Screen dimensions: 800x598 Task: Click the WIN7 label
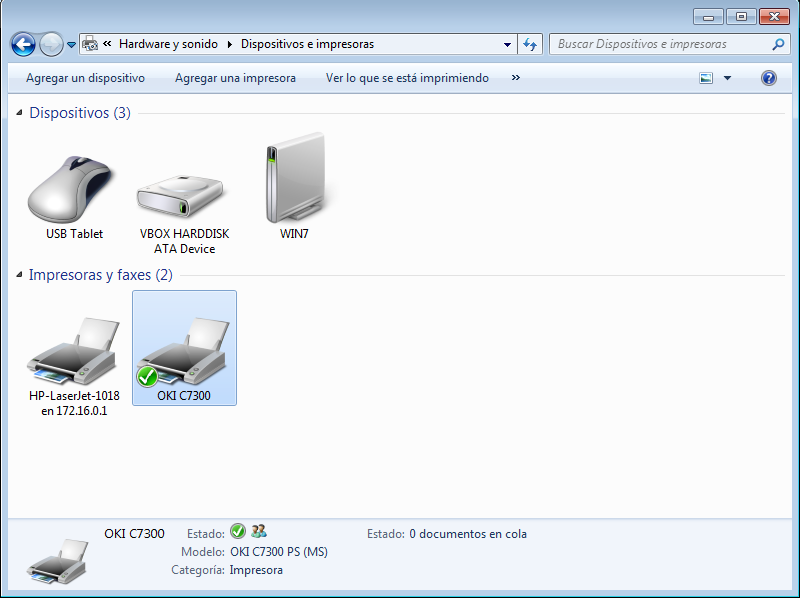[x=294, y=234]
